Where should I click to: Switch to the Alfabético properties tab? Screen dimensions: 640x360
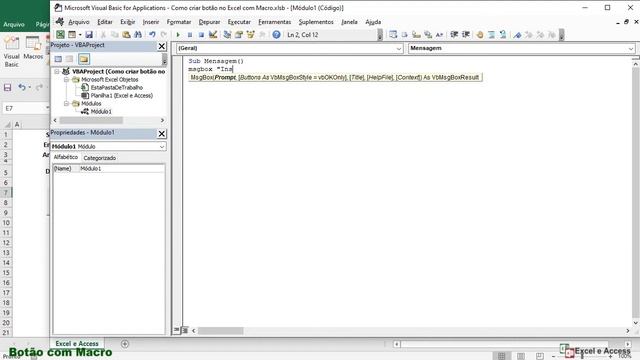(x=66, y=157)
